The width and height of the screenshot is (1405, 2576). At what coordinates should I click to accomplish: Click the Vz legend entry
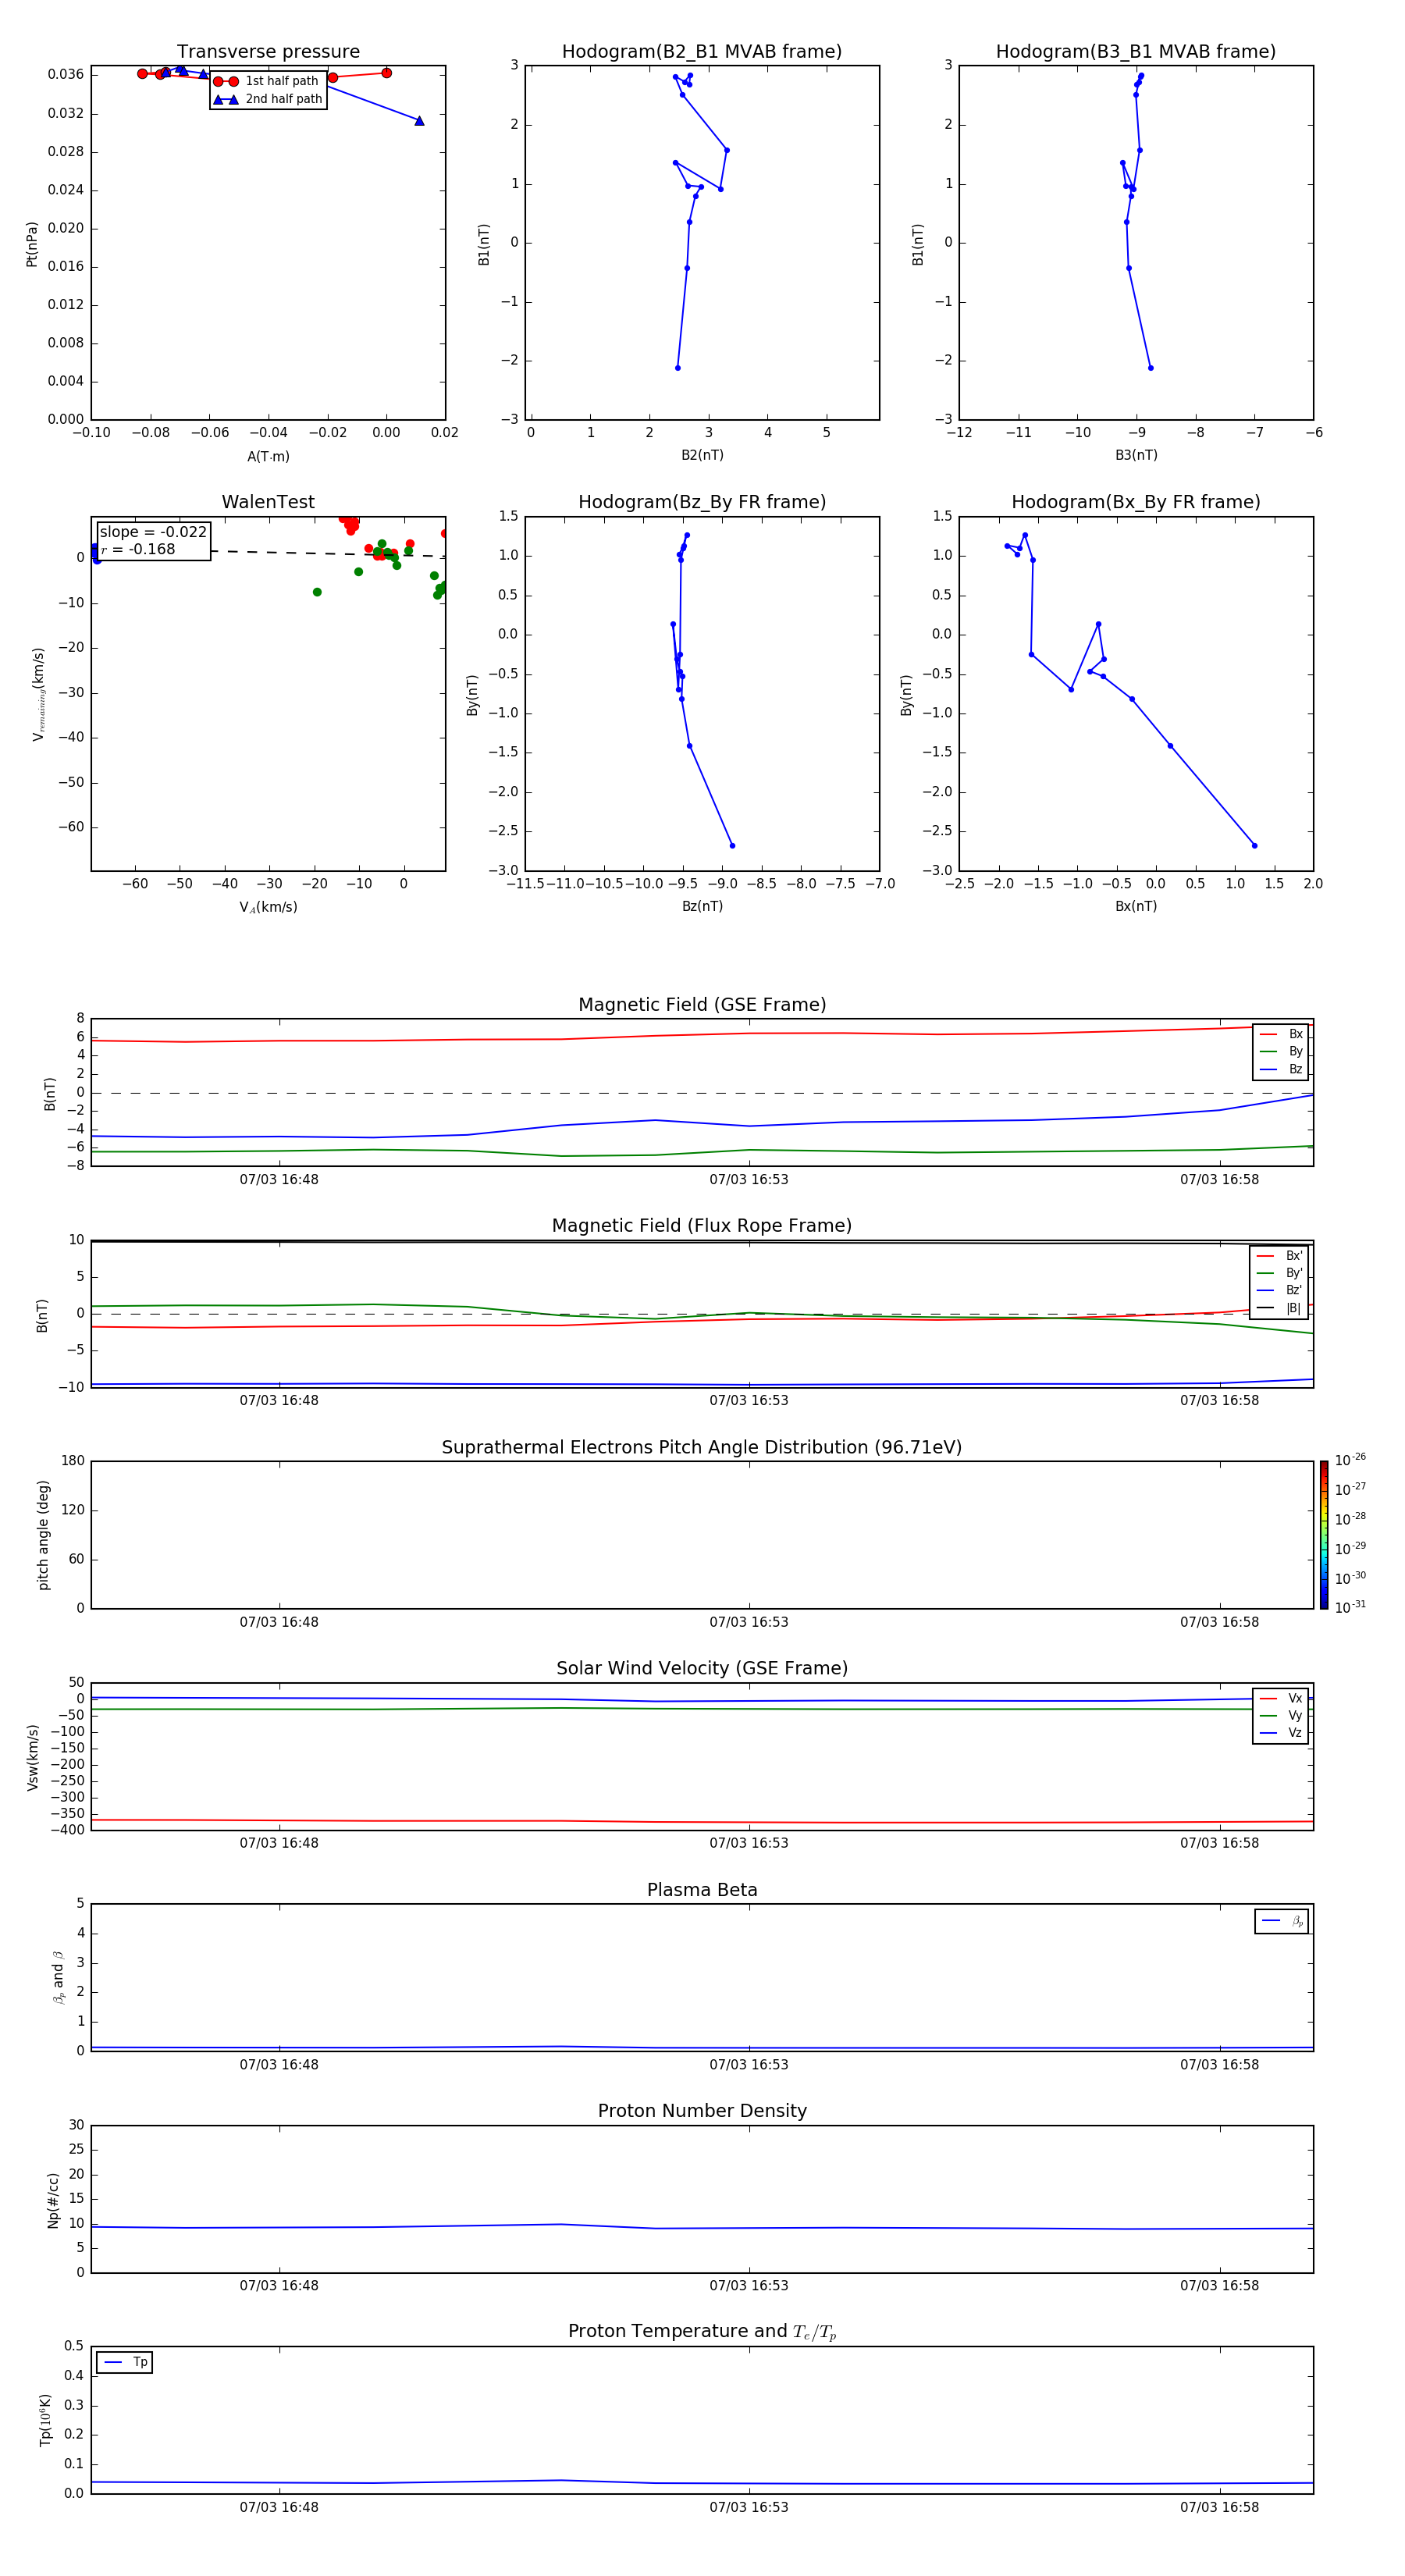tap(1281, 1732)
